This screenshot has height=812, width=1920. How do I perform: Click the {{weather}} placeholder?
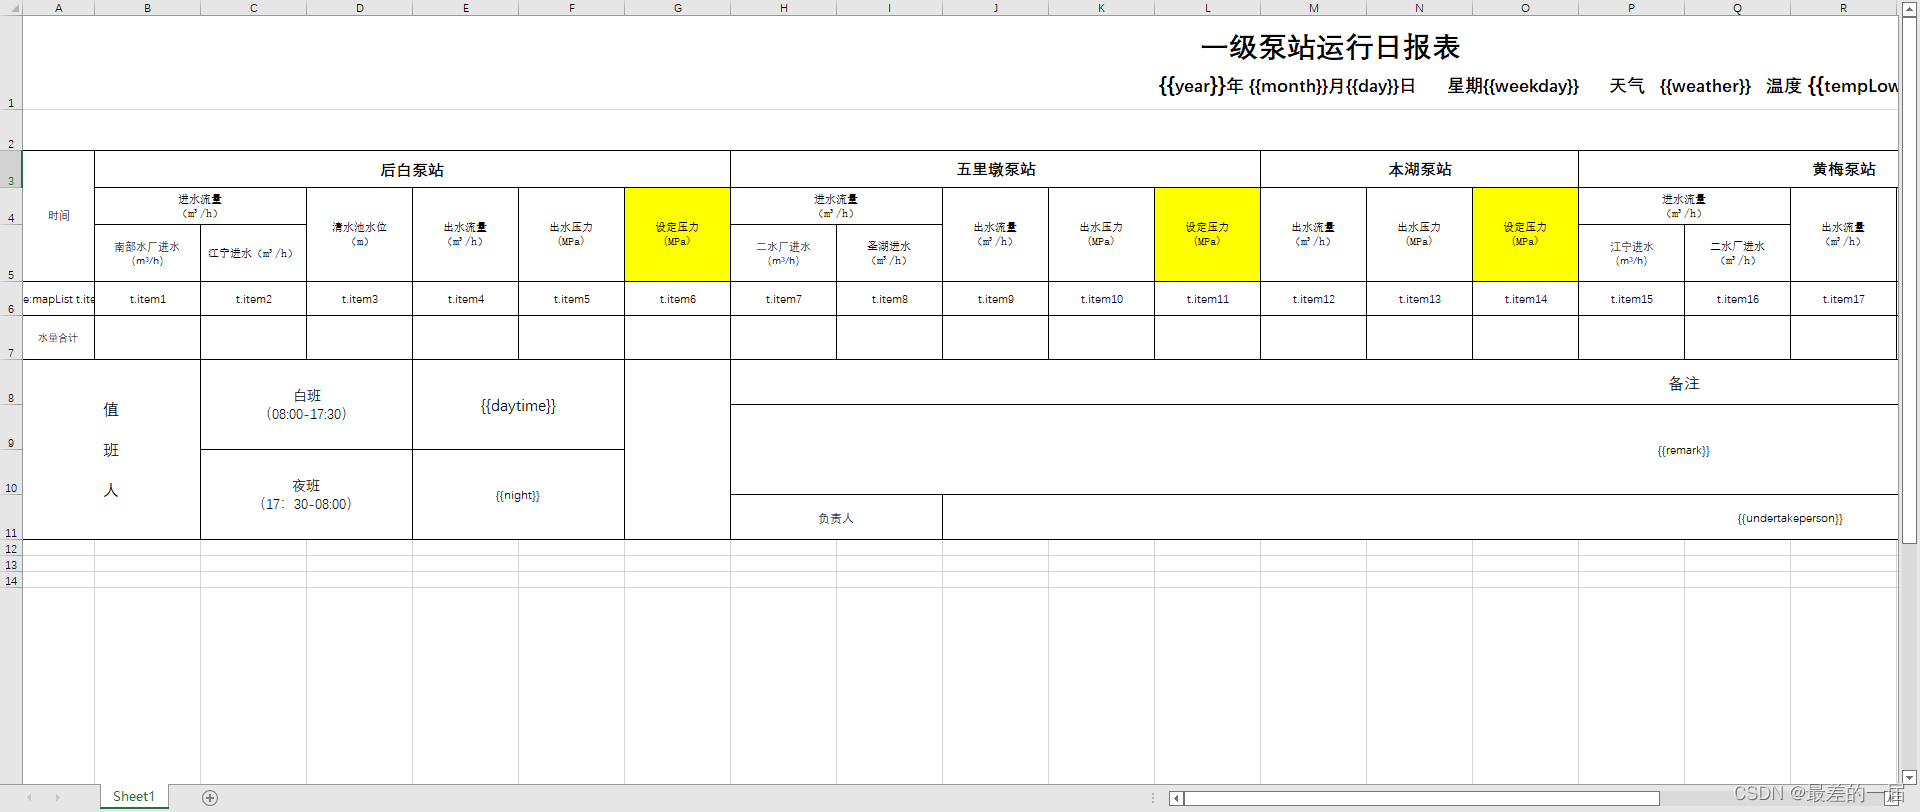tap(1705, 86)
